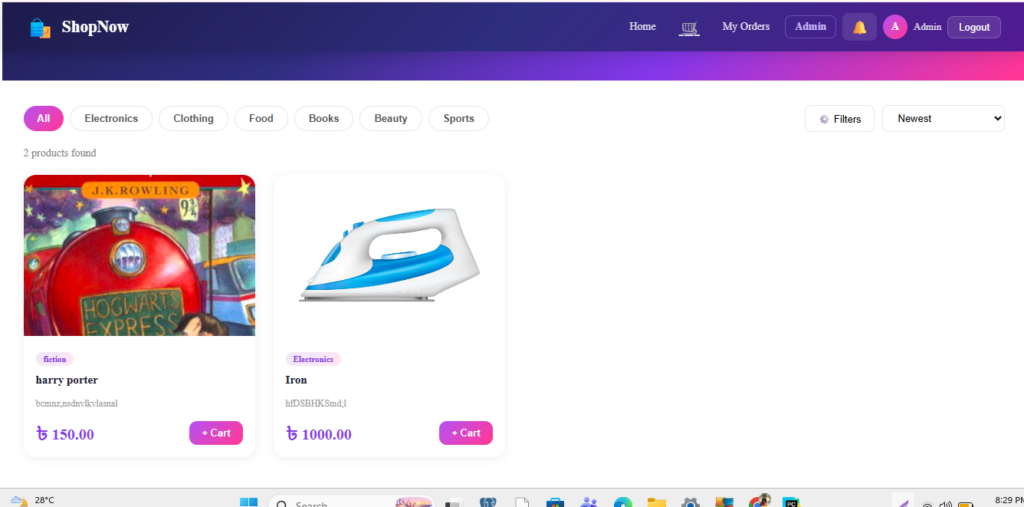Select the All category filter
The image size is (1024, 507).
point(43,118)
